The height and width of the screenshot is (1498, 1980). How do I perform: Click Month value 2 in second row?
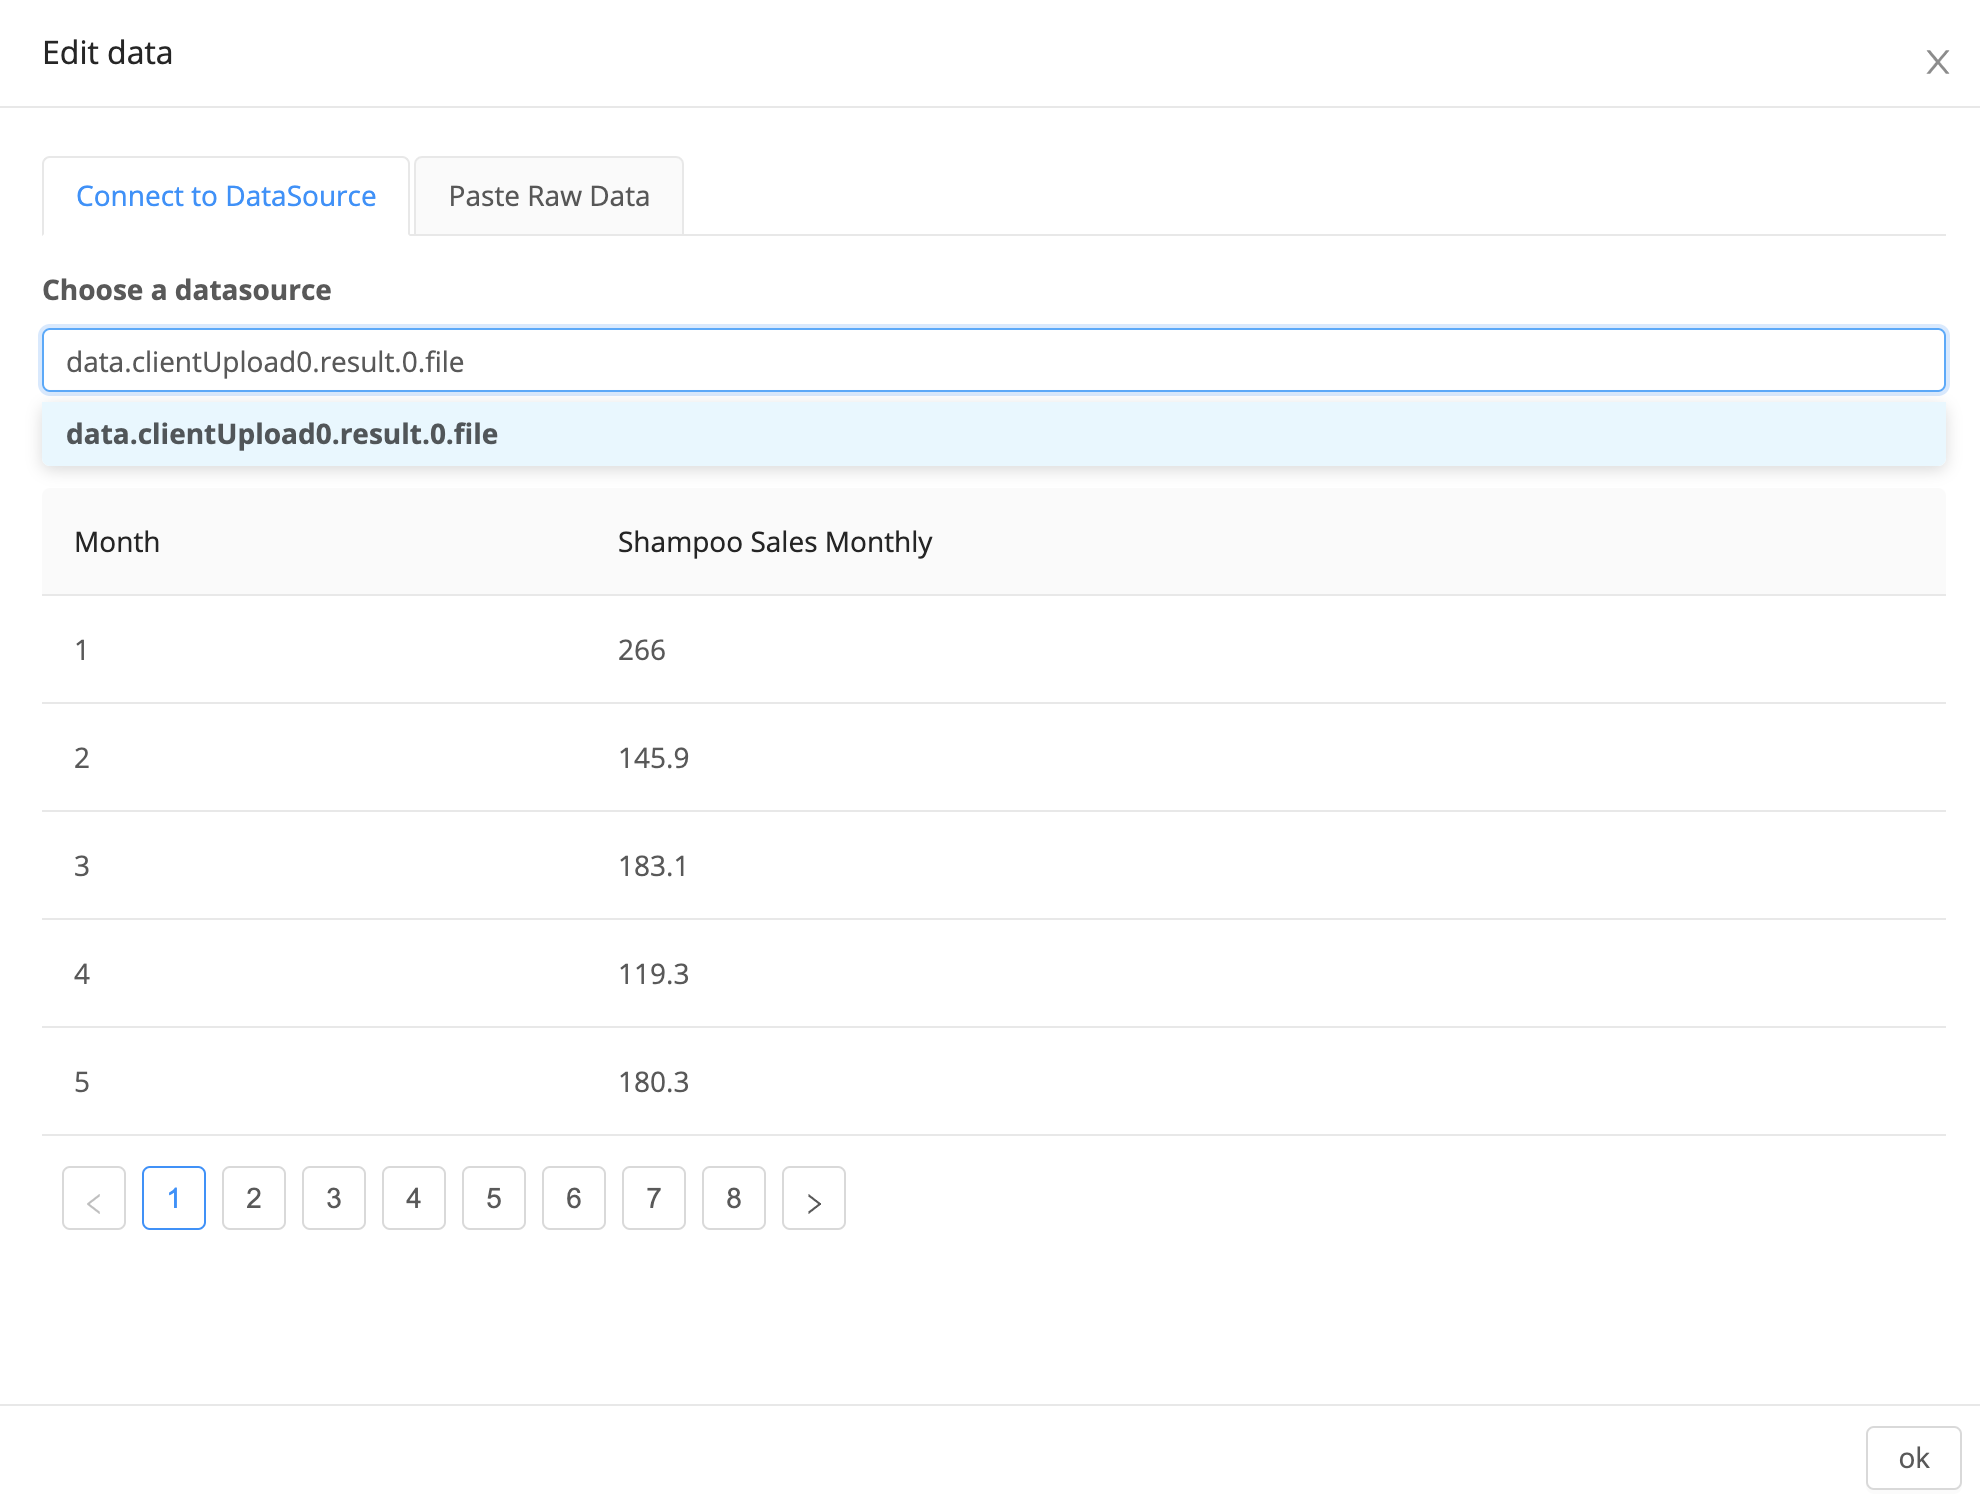tap(82, 758)
